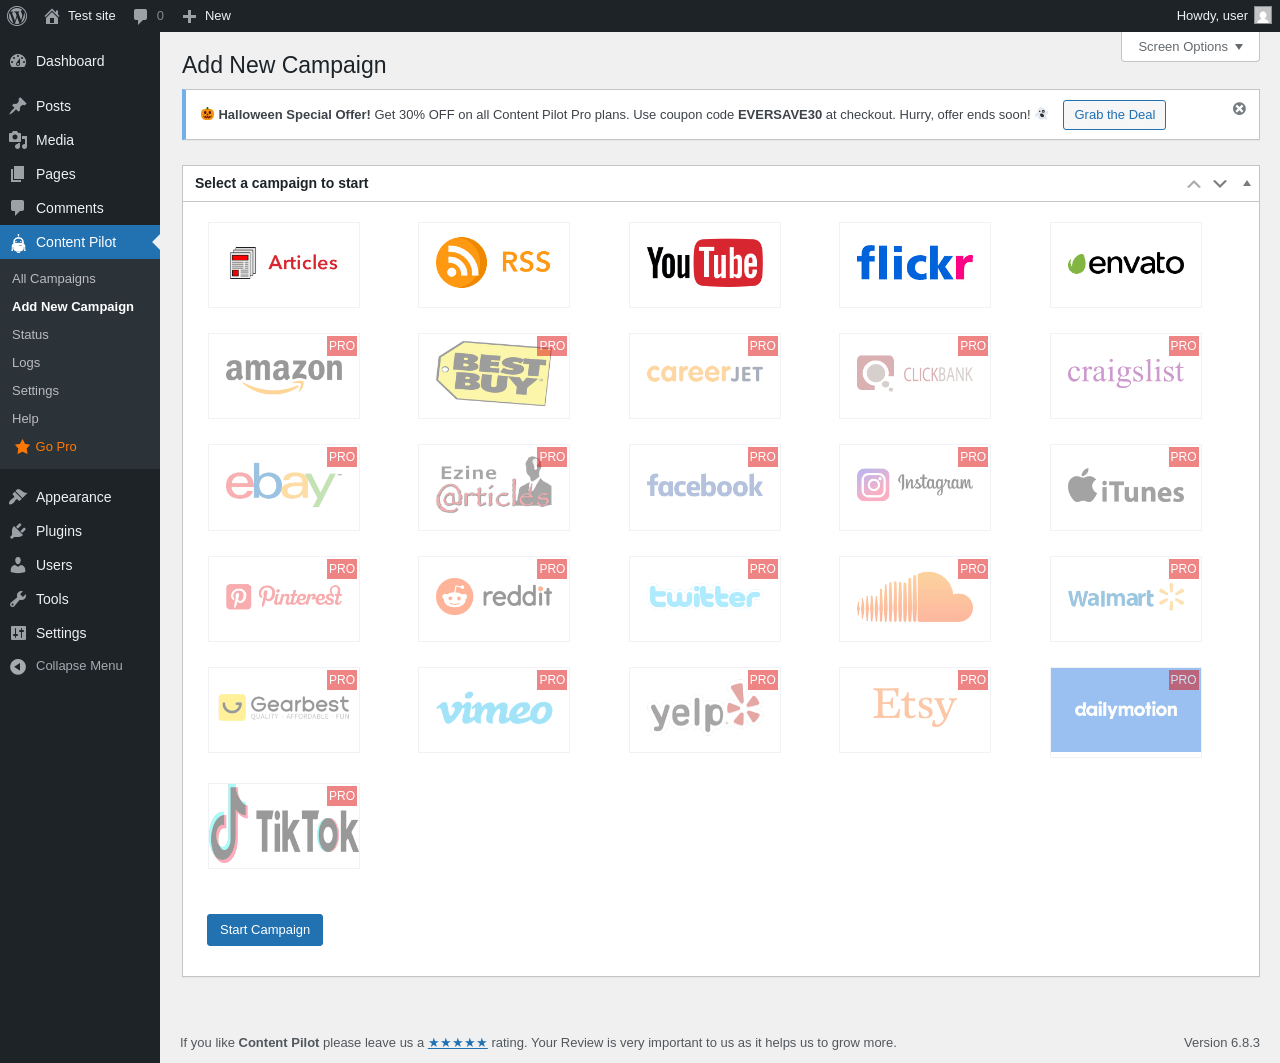Open the WordPress Settings menu
This screenshot has height=1063, width=1280.
pyautogui.click(x=80, y=633)
